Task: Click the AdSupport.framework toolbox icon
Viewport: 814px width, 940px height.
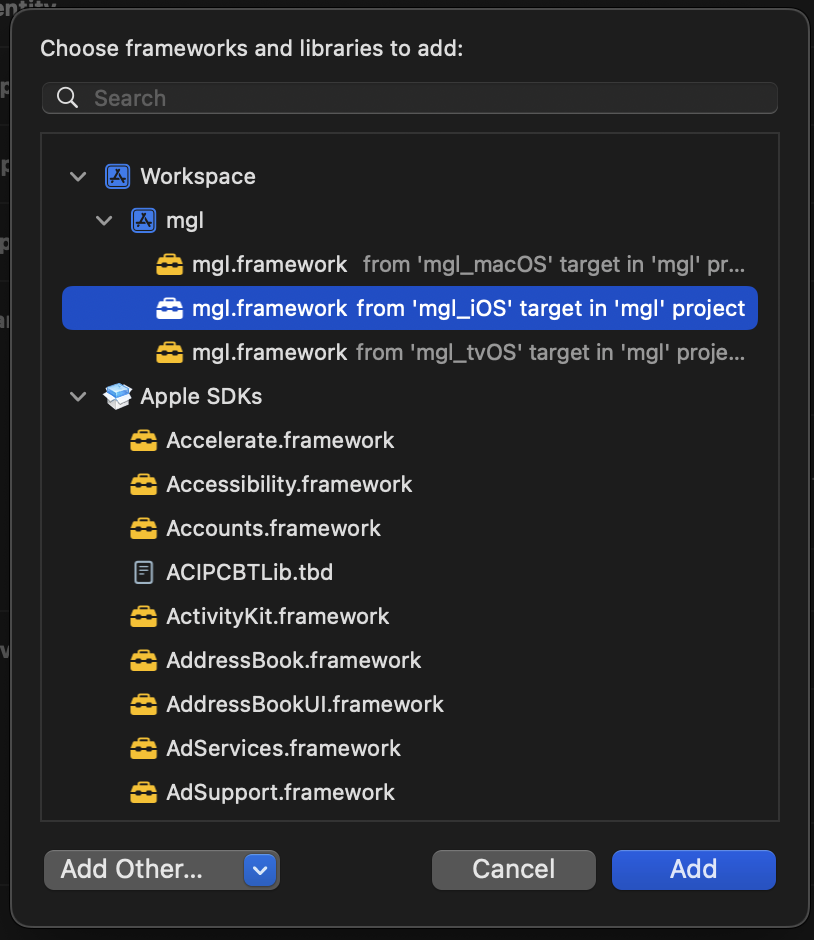Action: [x=144, y=793]
